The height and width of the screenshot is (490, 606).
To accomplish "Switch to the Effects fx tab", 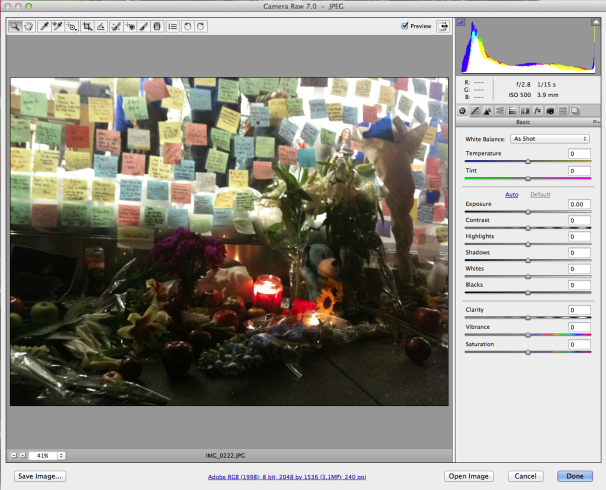I will pos(537,110).
